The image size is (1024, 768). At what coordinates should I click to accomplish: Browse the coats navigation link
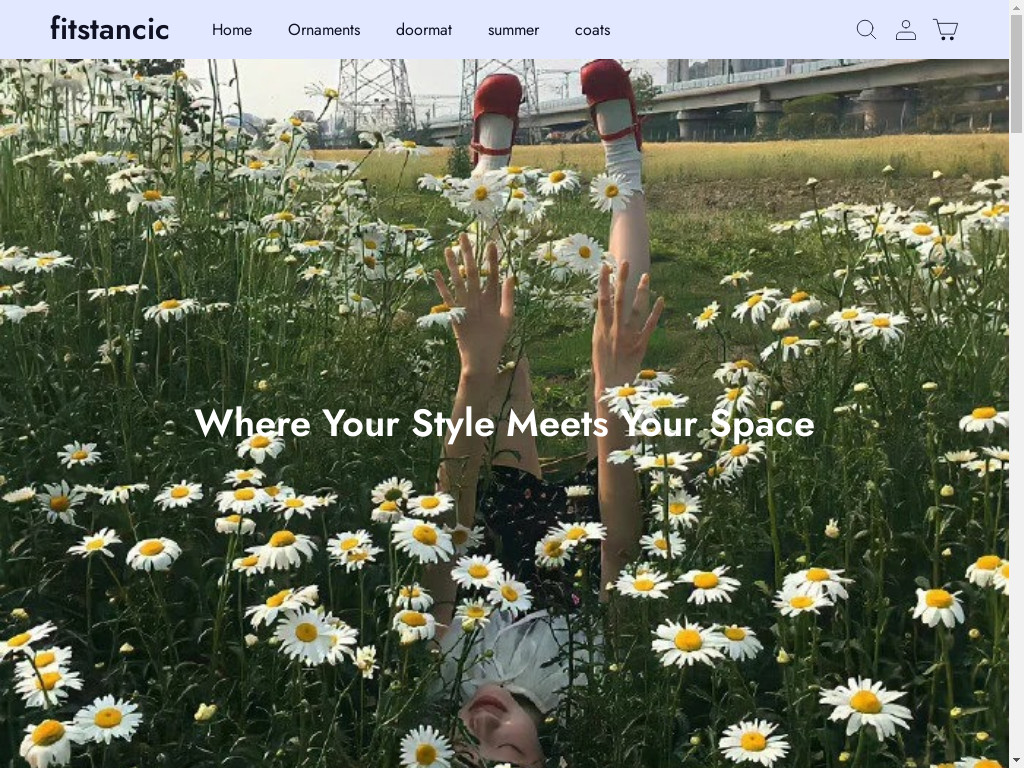pos(592,30)
